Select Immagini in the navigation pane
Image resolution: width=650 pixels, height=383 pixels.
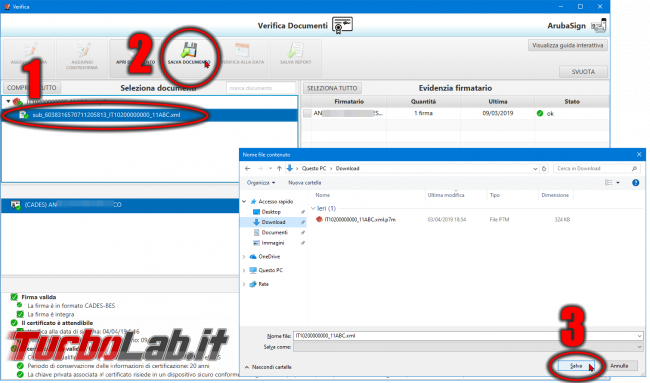273,243
